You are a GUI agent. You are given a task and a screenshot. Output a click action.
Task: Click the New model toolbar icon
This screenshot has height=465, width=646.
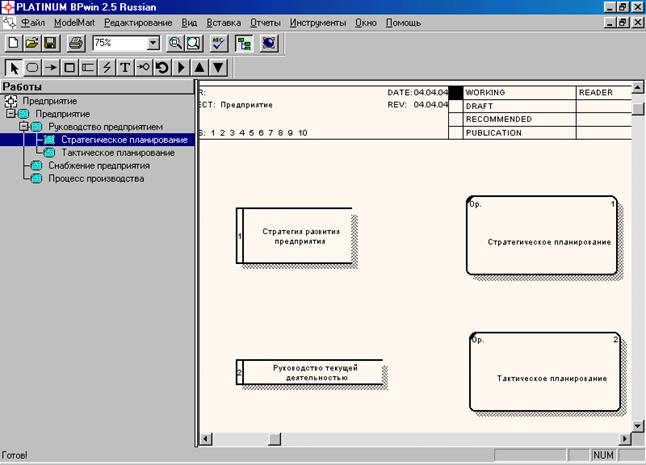[x=13, y=43]
